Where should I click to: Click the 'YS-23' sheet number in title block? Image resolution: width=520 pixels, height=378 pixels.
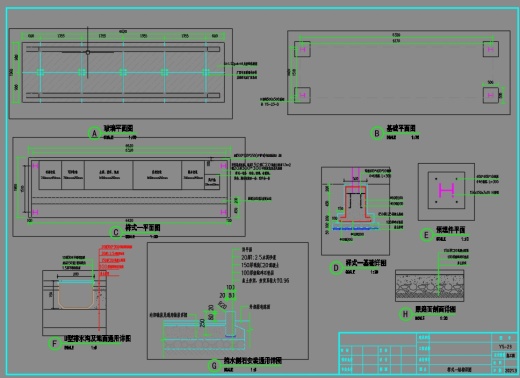coord(505,347)
